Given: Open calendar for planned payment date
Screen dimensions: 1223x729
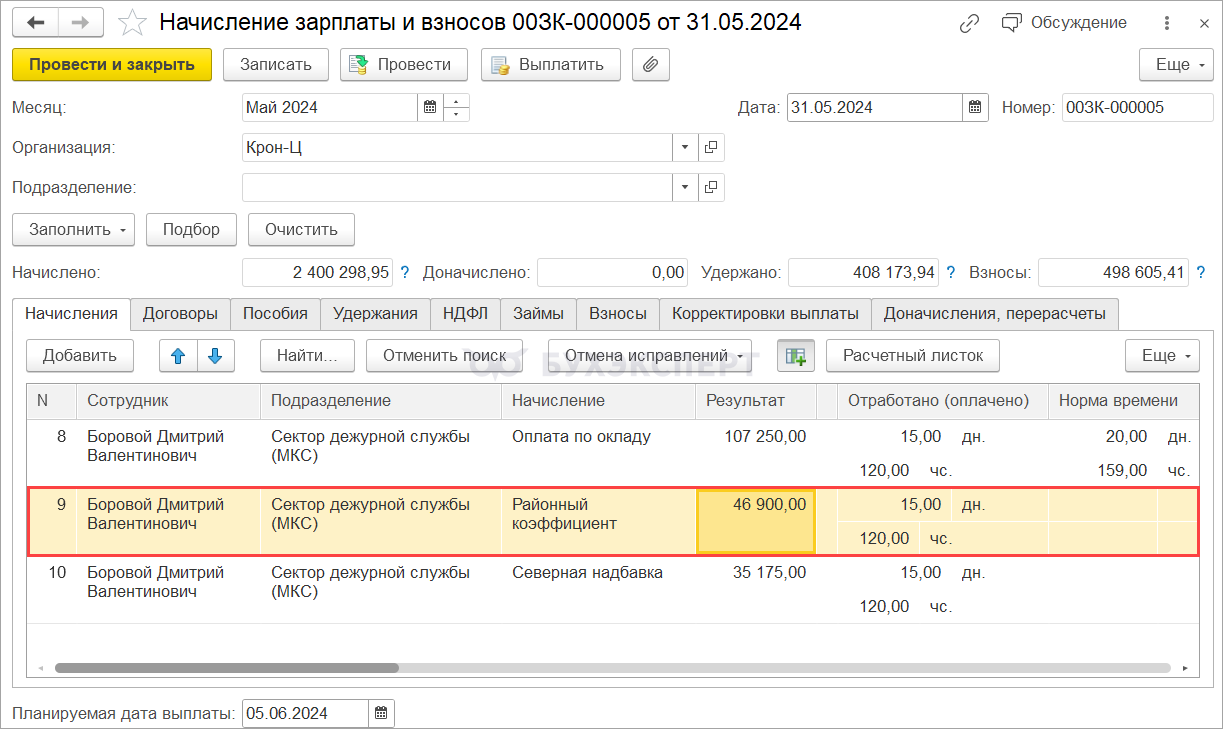Looking at the screenshot, I should pos(381,713).
